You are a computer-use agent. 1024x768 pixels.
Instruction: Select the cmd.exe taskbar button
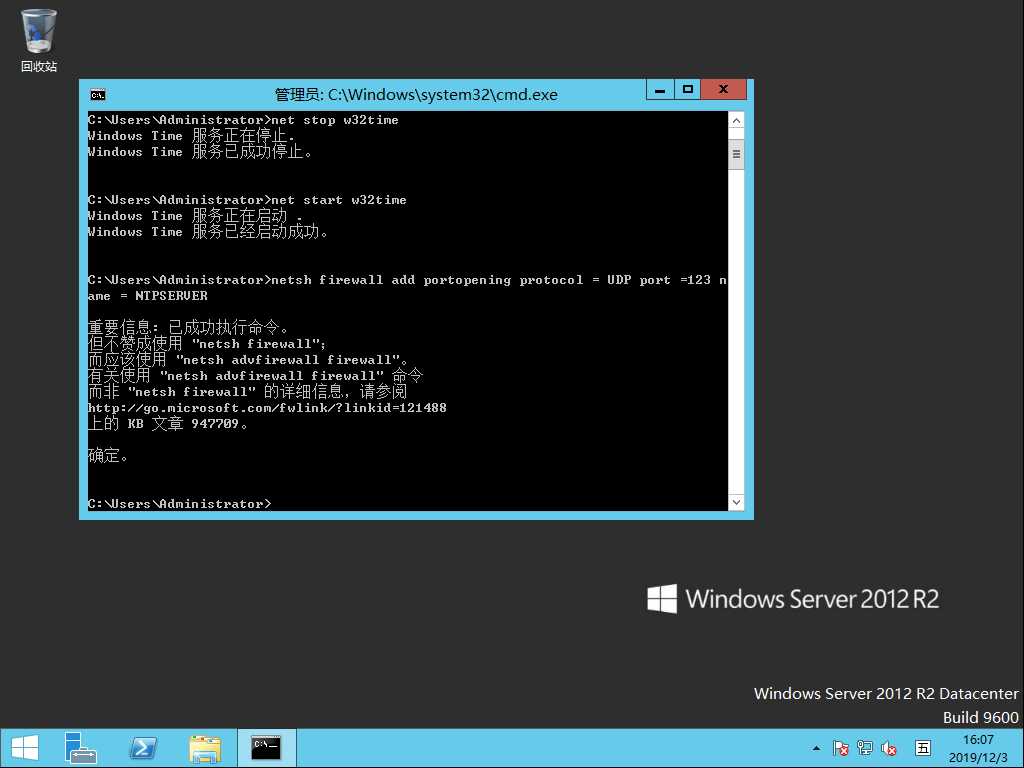pos(266,748)
